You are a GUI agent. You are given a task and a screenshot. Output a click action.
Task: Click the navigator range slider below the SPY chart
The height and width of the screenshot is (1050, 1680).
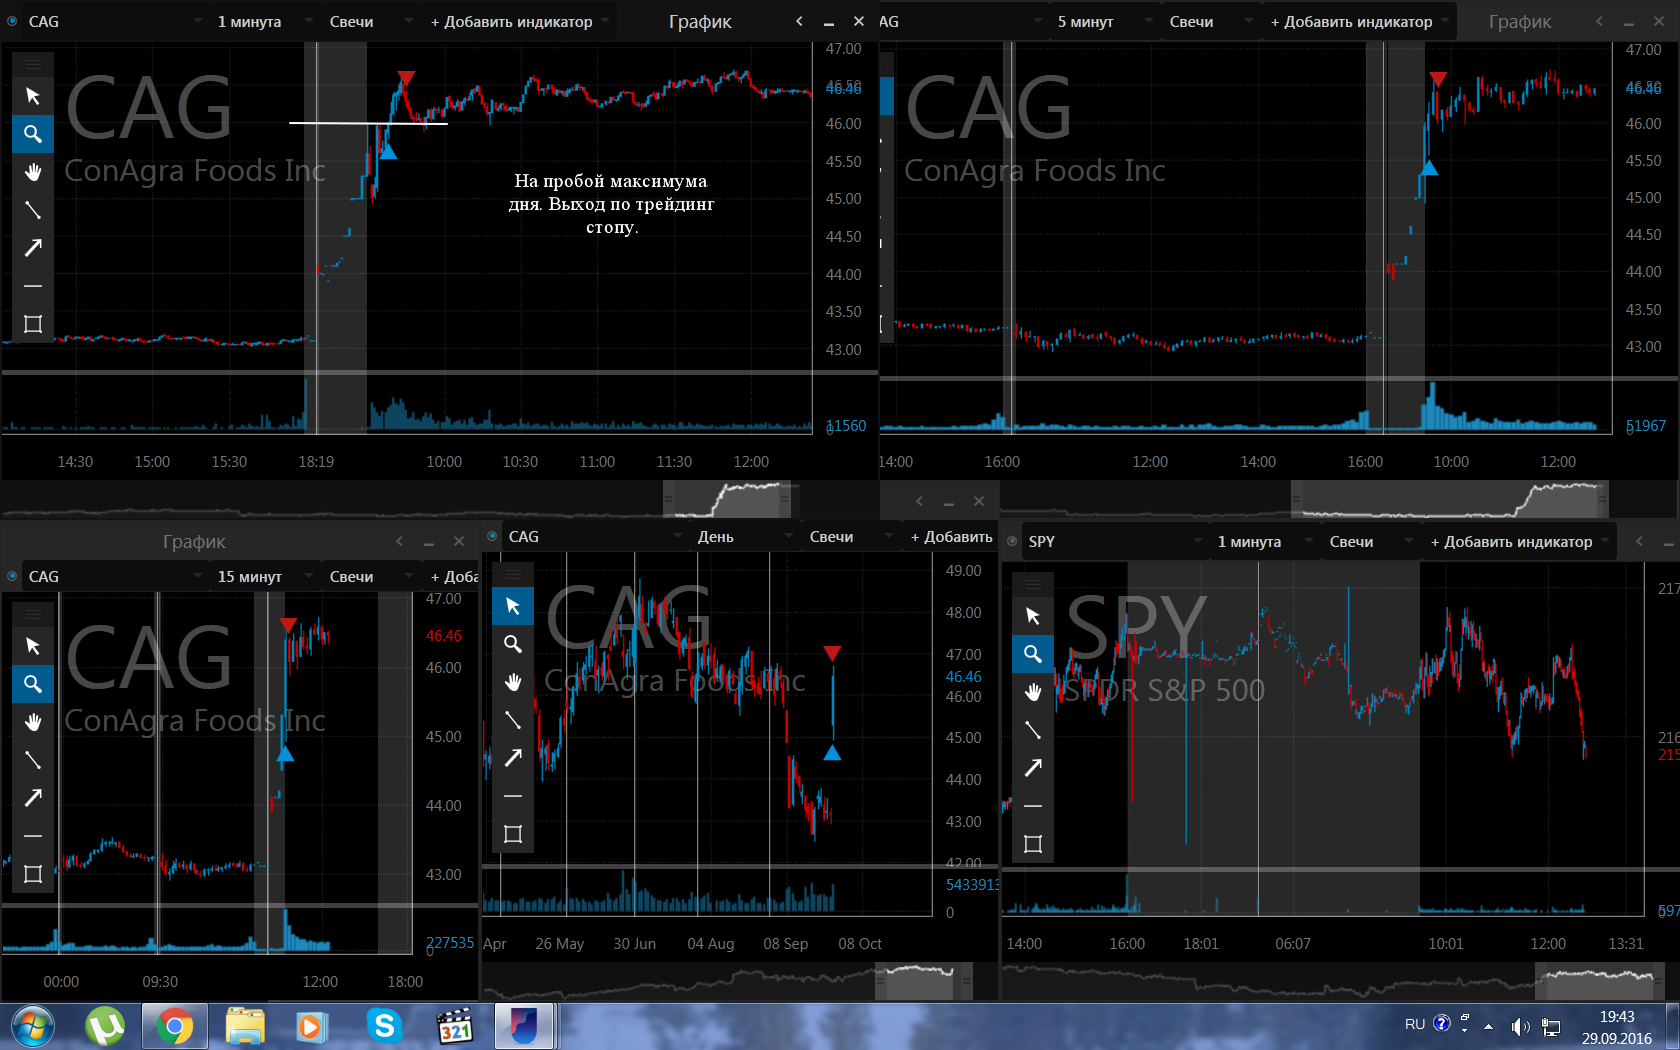click(1599, 981)
